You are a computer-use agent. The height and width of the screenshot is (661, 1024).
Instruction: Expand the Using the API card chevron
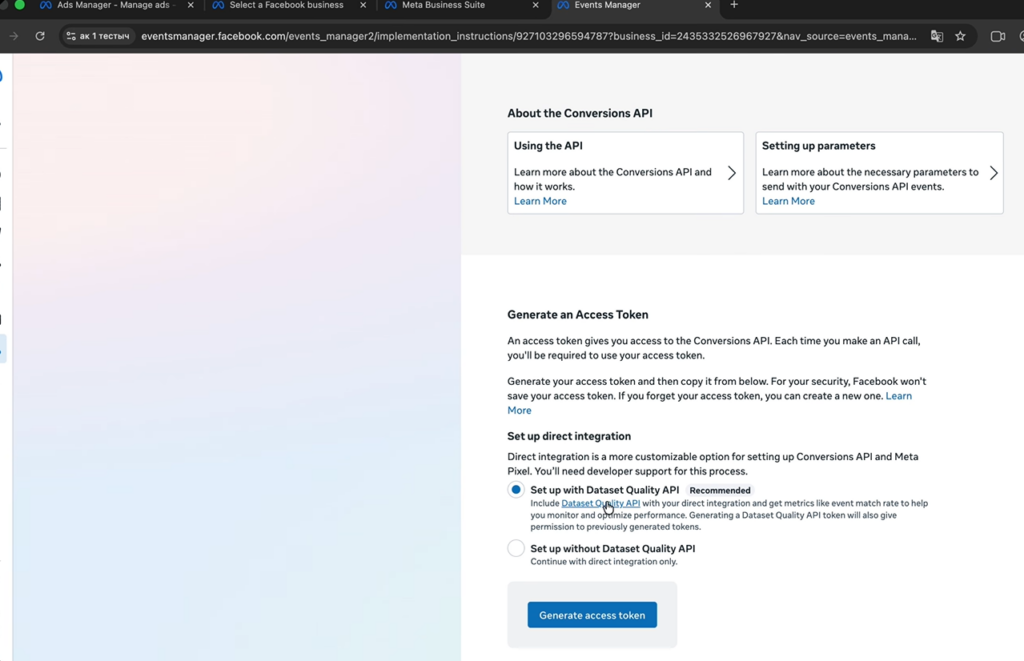point(731,173)
